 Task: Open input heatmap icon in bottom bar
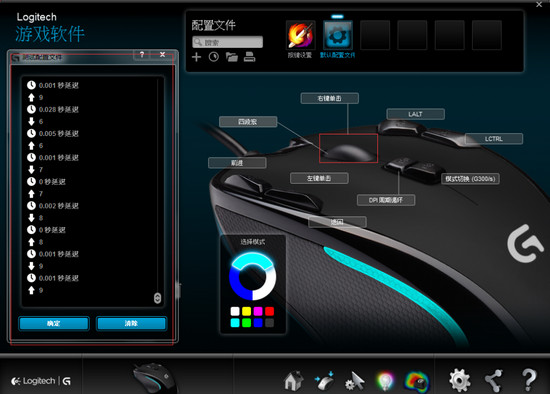[417, 381]
